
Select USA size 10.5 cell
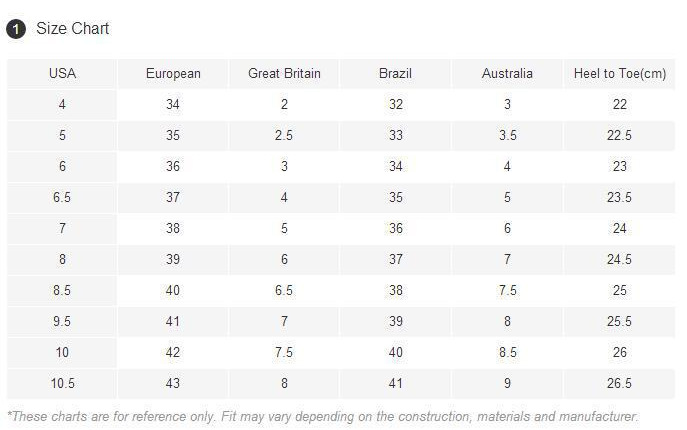pos(62,383)
